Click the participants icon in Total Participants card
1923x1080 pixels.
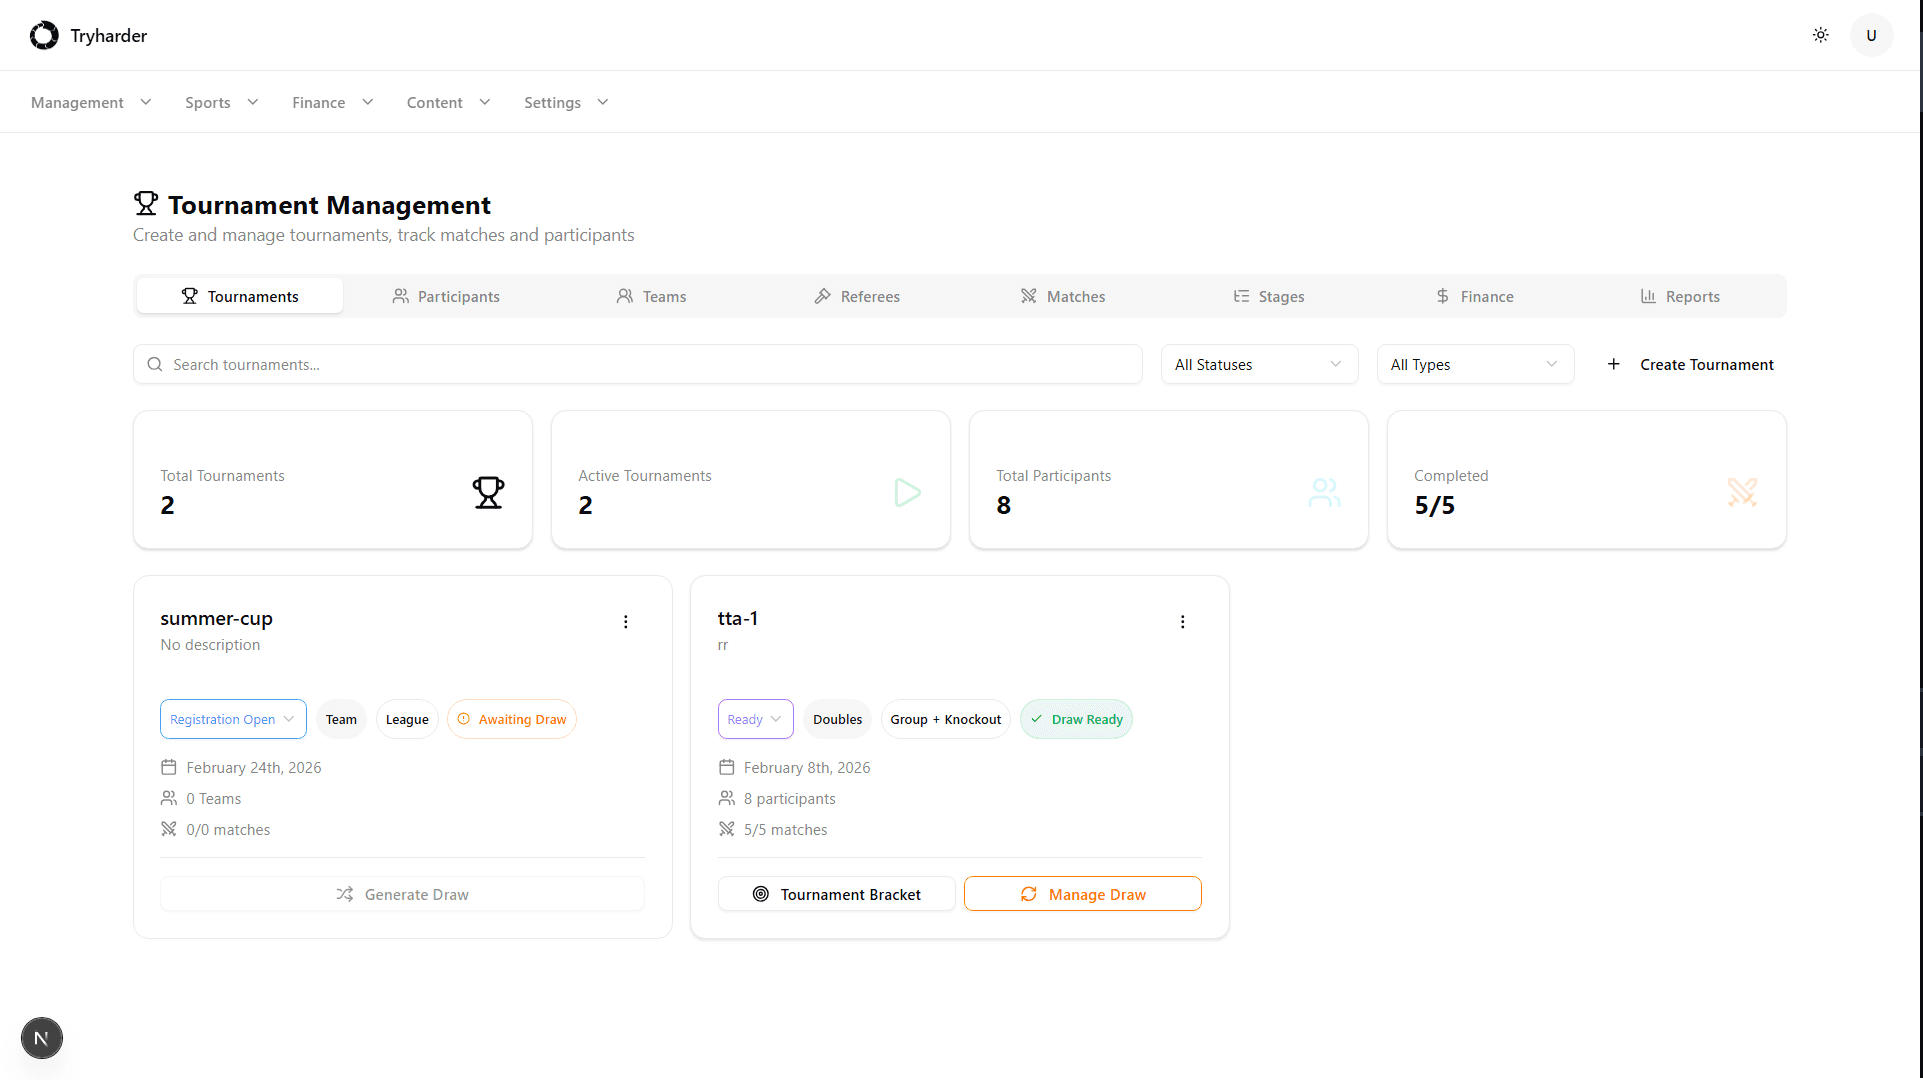(1324, 492)
